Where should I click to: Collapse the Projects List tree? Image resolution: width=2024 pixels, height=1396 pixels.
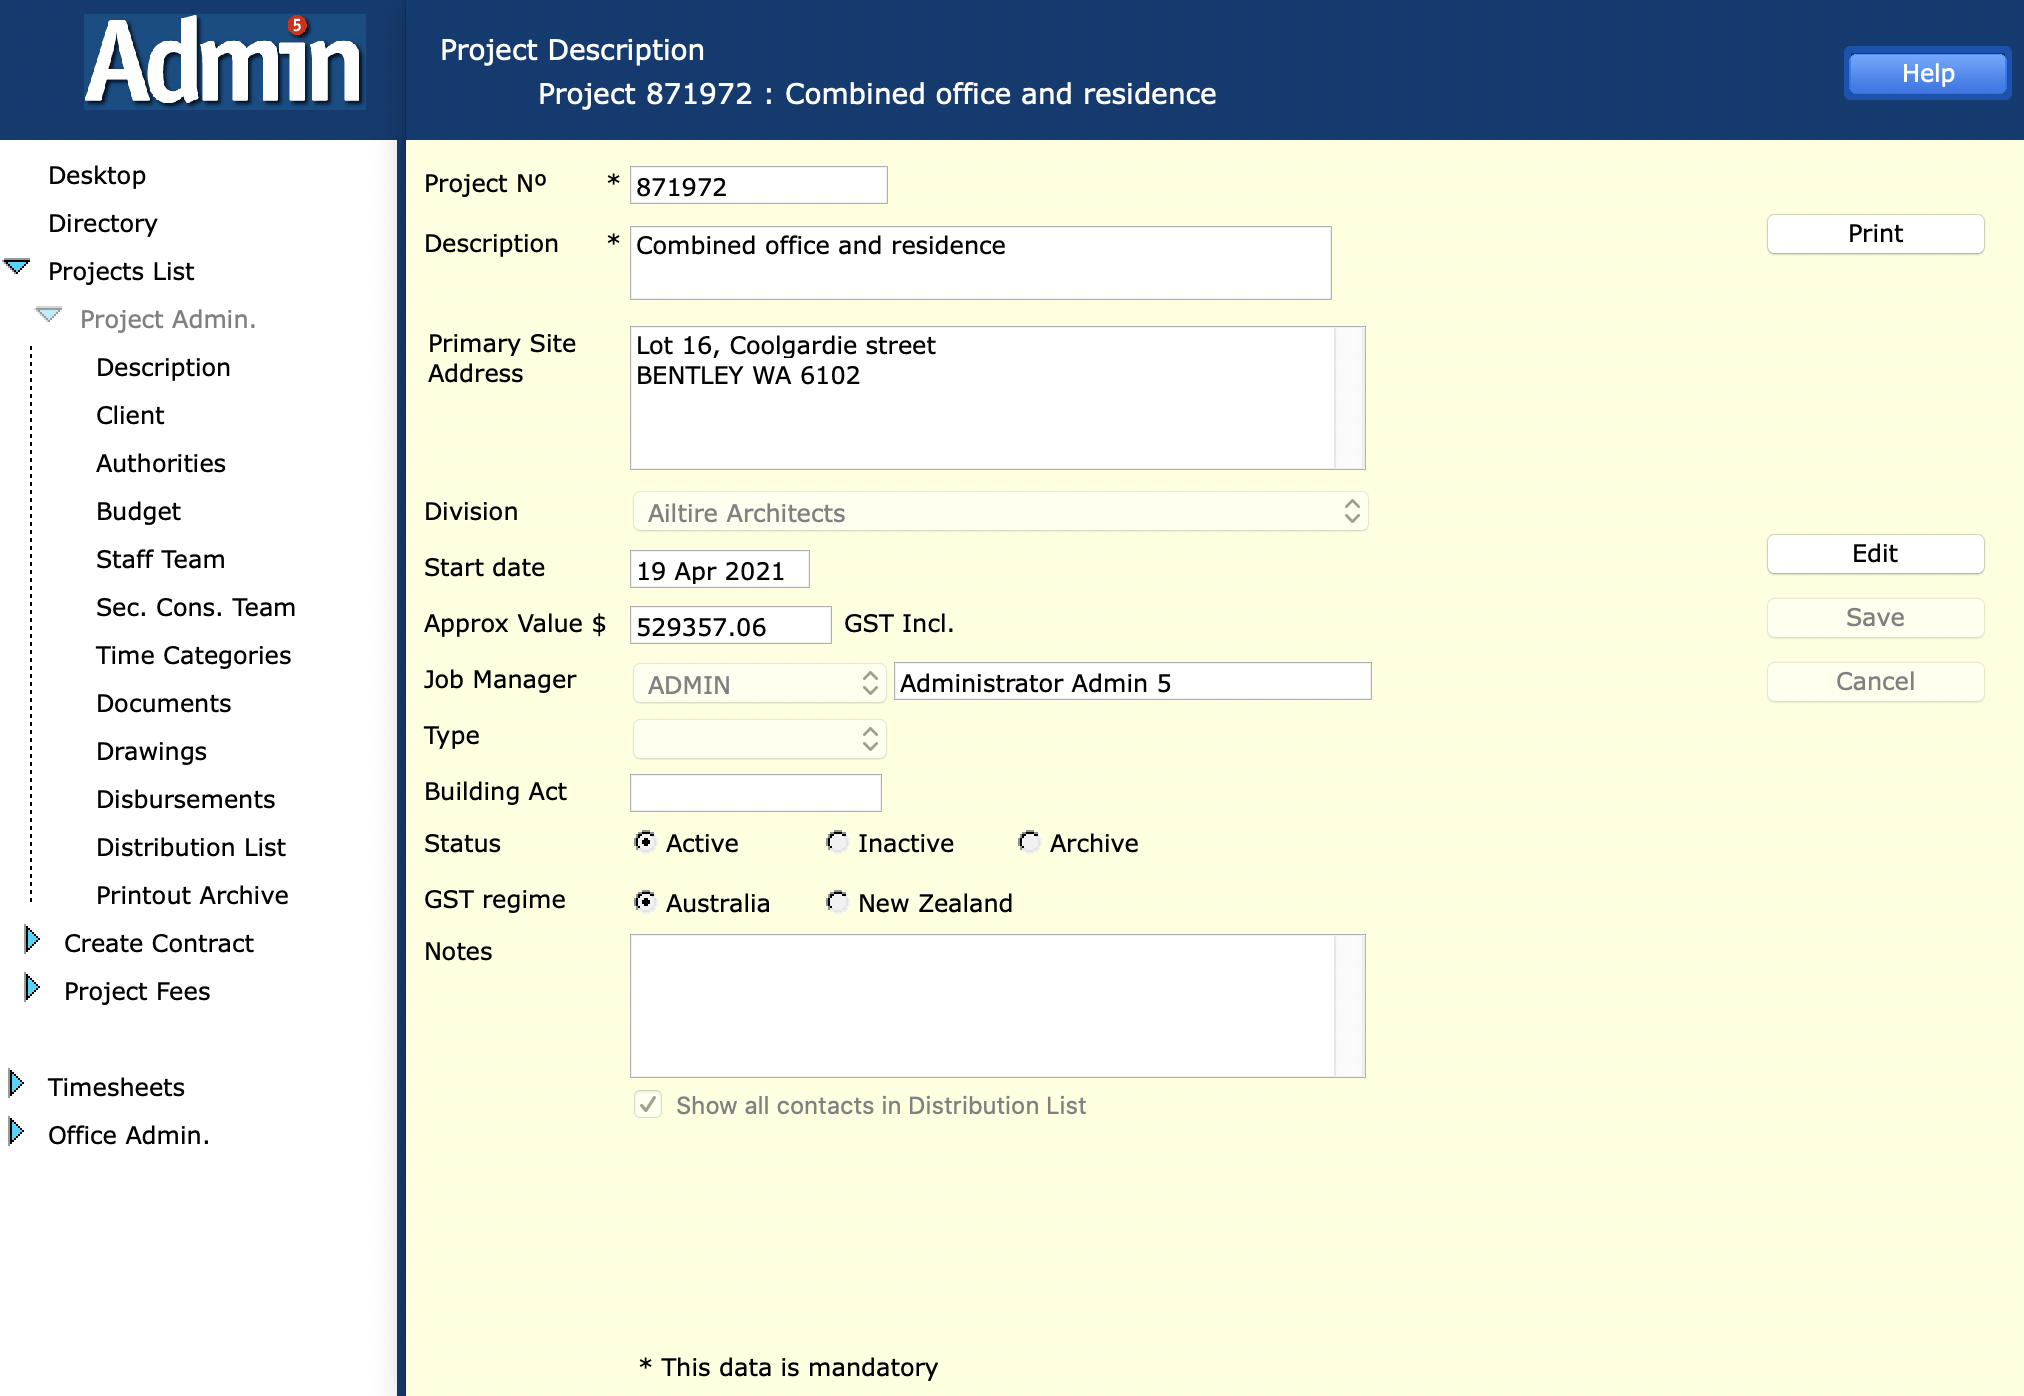click(17, 268)
